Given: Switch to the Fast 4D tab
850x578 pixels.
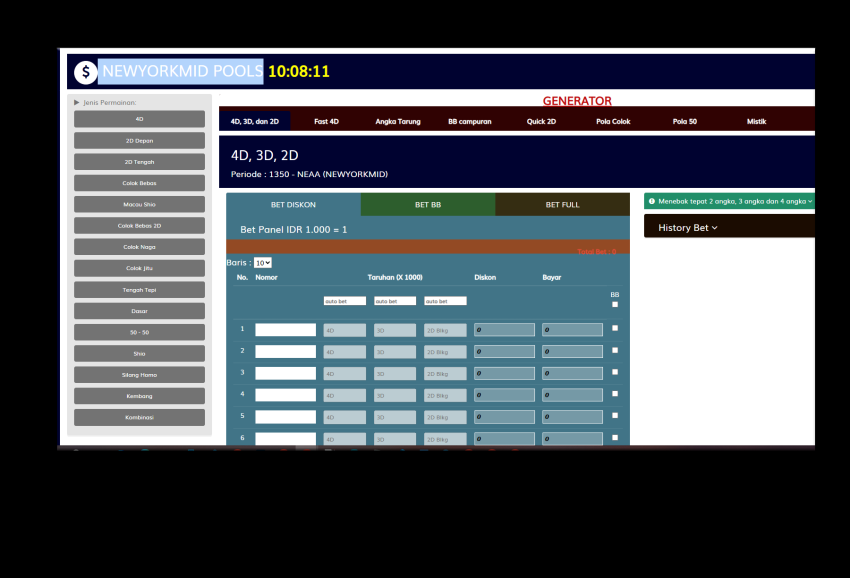Looking at the screenshot, I should pos(326,121).
